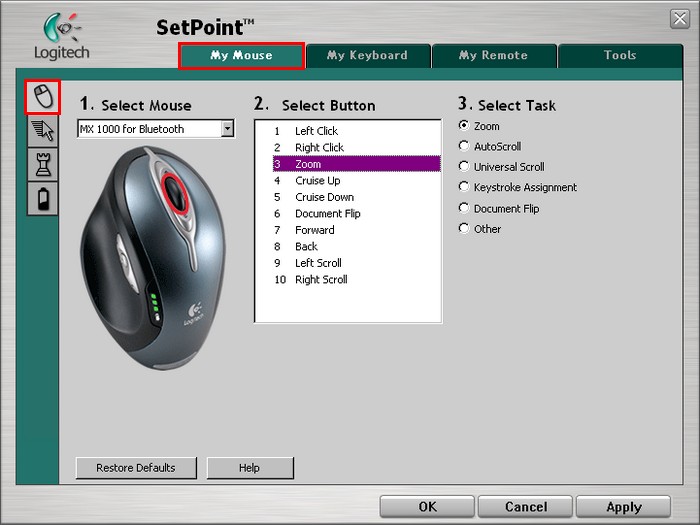Screen dimensions: 700x525
Task: Click the MX 1000 mouse image
Action: click(x=154, y=258)
